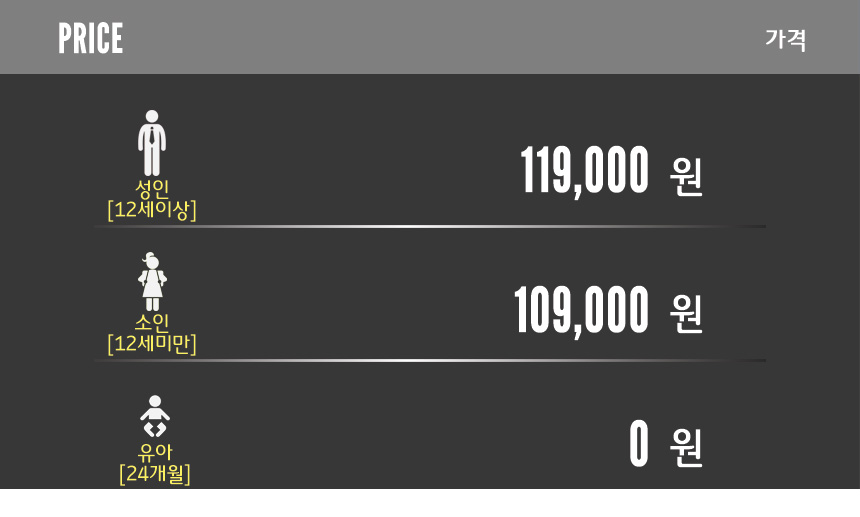Click the baby infant icon
This screenshot has width=860, height=517.
pyautogui.click(x=154, y=416)
